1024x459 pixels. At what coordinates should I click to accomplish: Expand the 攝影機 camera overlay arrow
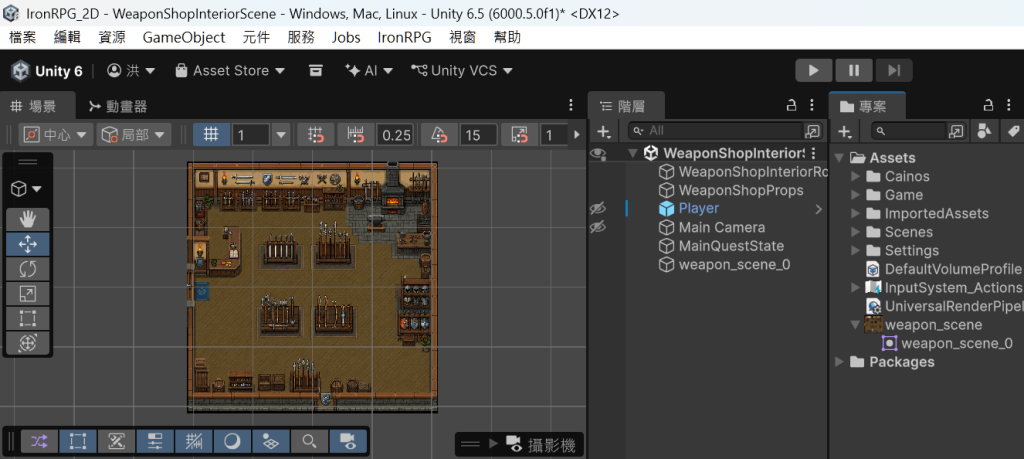coord(494,445)
